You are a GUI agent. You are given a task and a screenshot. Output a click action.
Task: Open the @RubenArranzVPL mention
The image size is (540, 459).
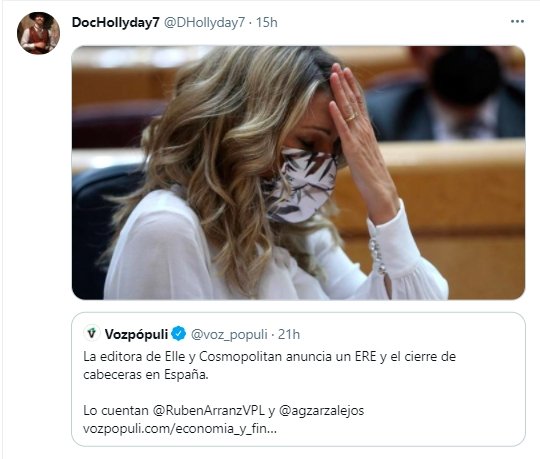pos(208,410)
